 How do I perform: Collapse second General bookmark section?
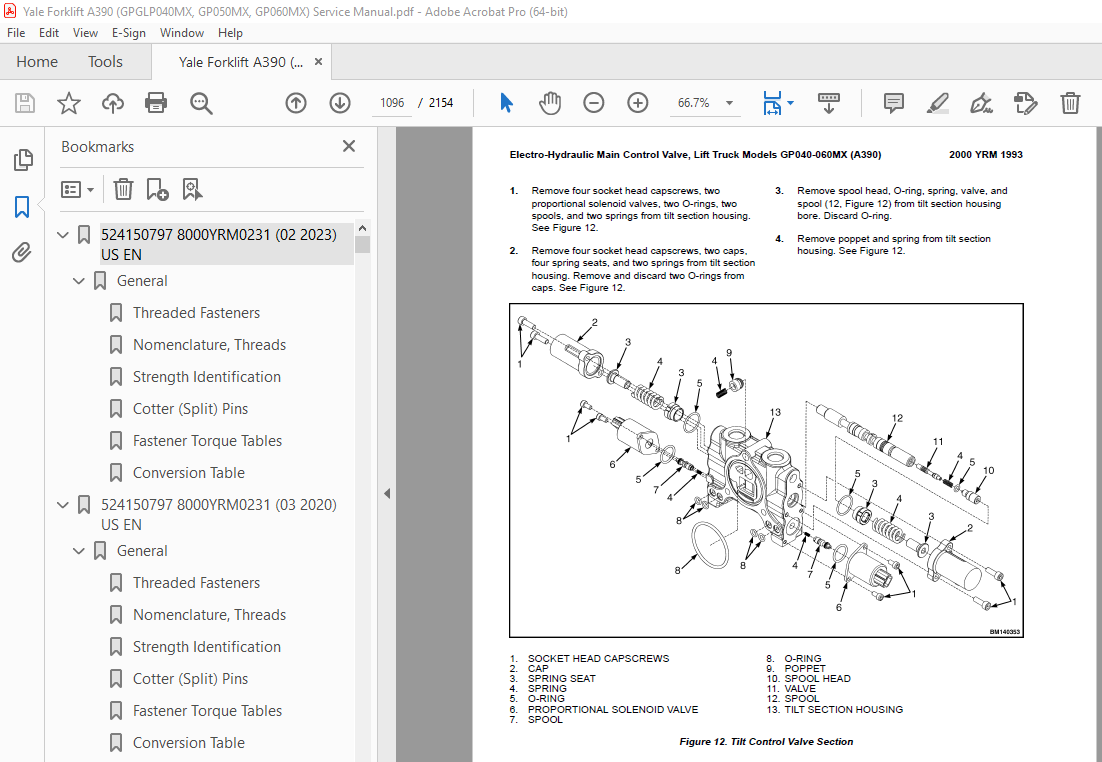tap(79, 551)
